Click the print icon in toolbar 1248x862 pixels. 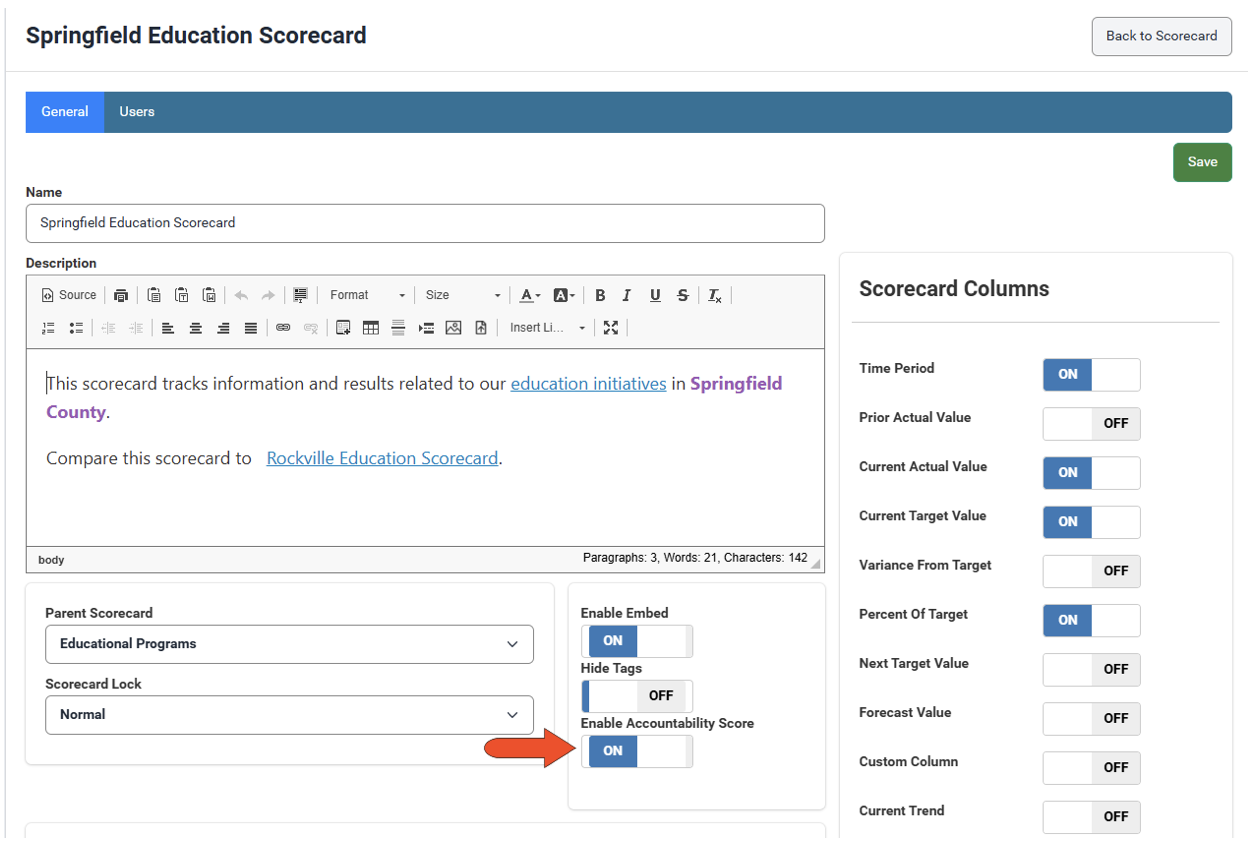[x=121, y=295]
